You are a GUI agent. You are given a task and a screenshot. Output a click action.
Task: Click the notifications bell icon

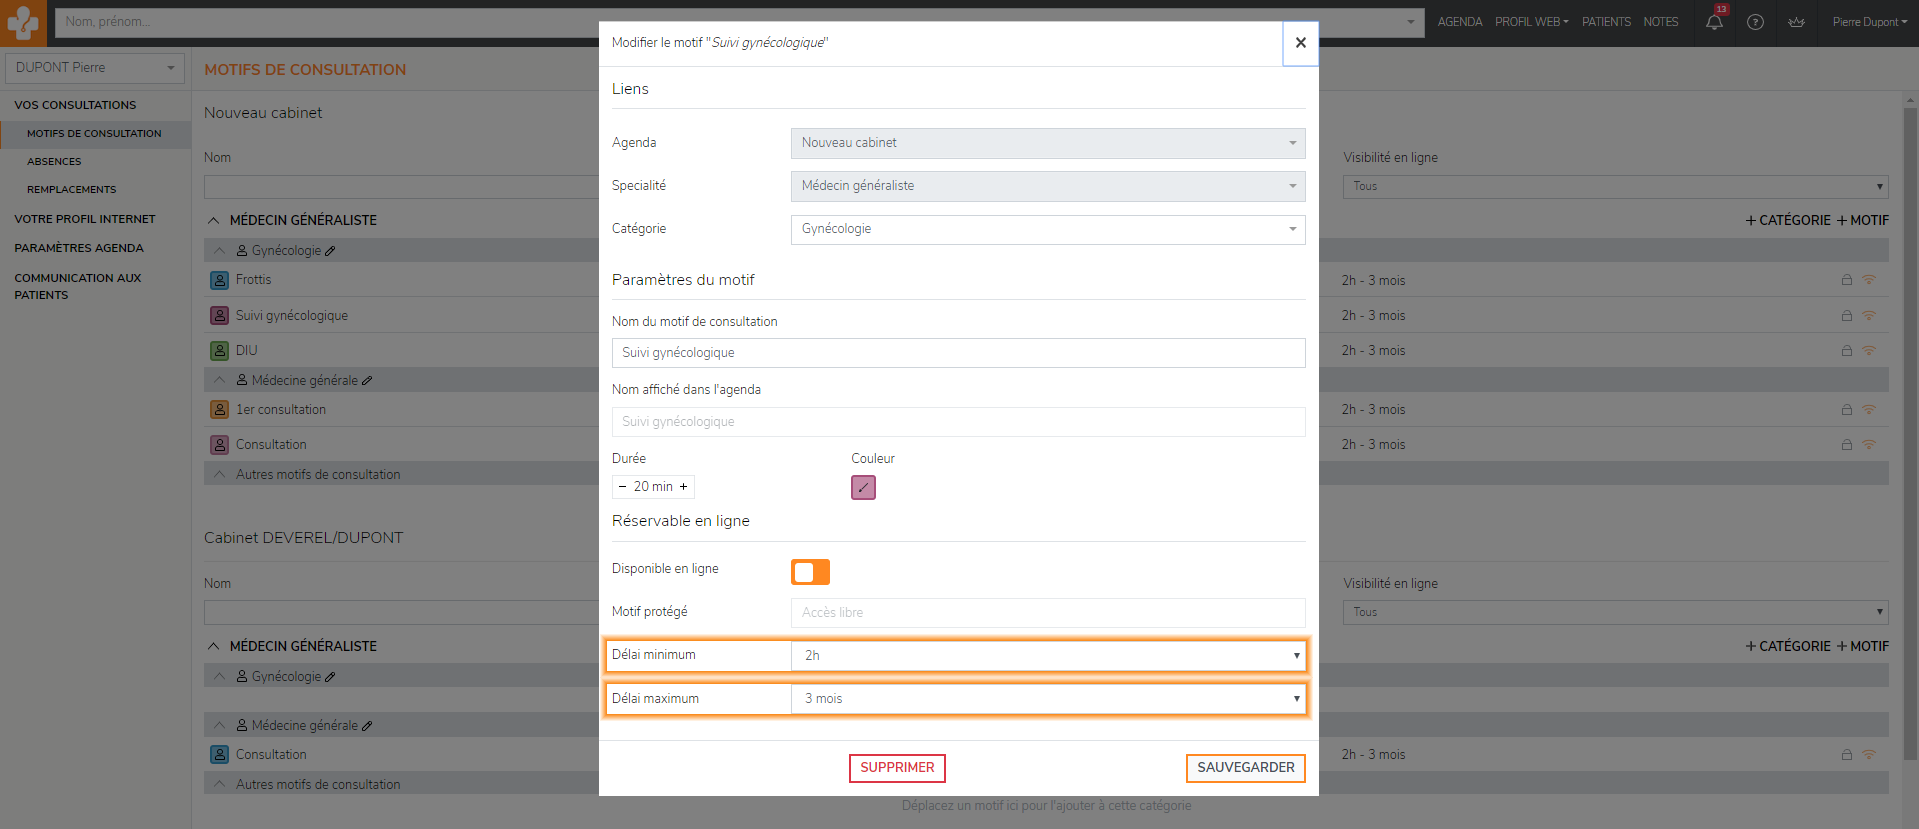coord(1714,22)
